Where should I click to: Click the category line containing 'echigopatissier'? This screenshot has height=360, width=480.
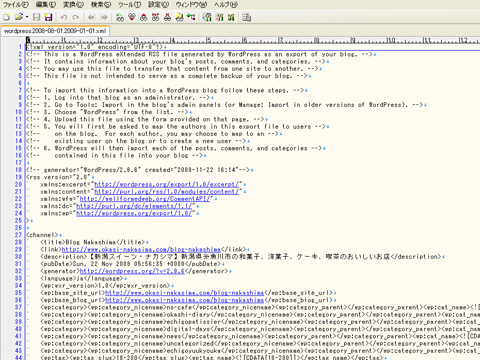[x=260, y=322]
